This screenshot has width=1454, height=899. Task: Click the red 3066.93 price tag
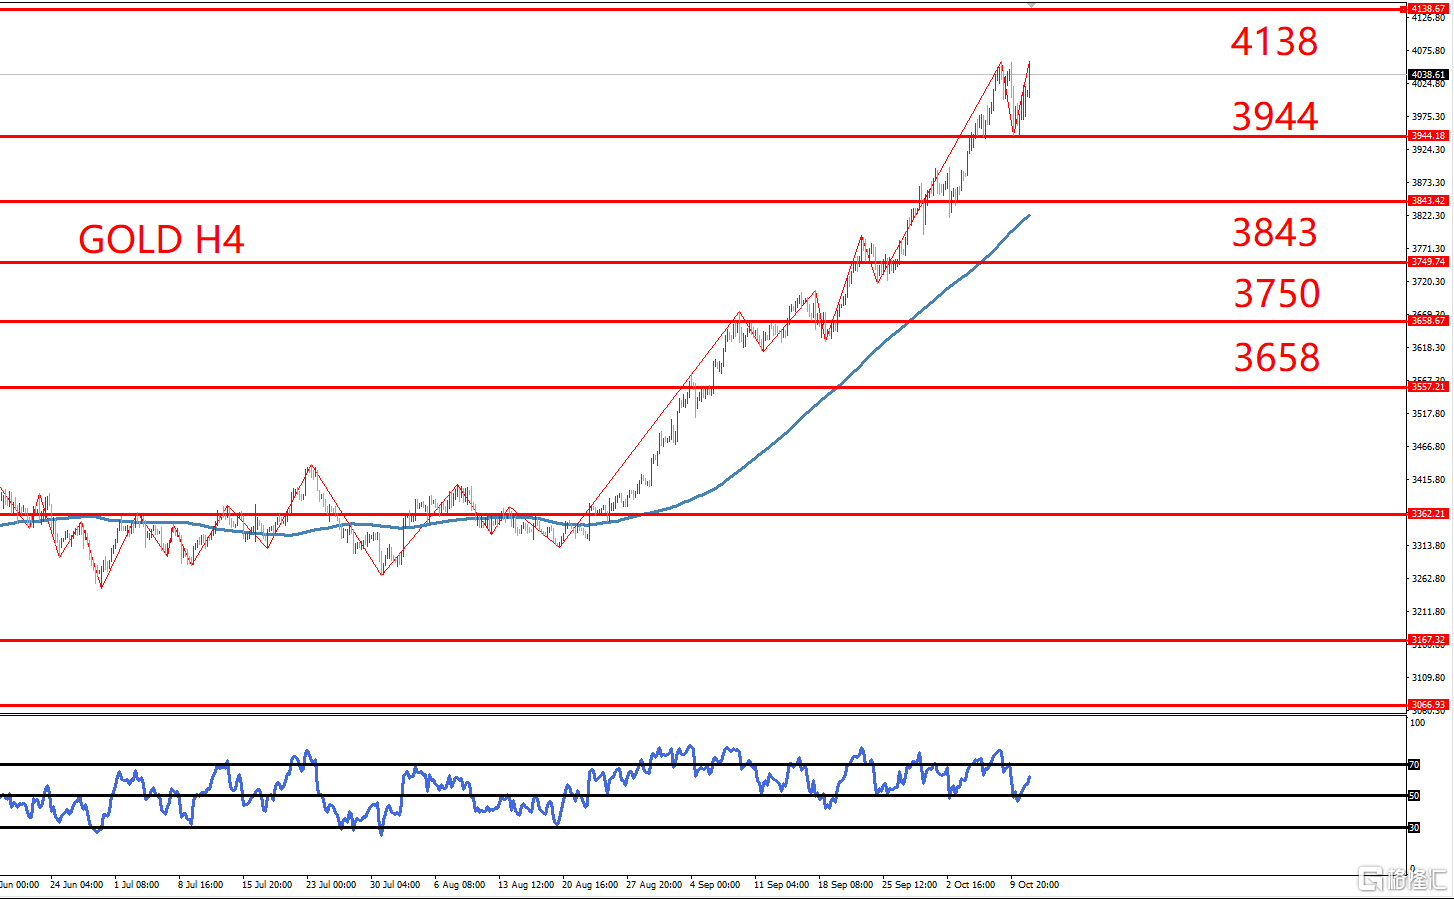1427,705
